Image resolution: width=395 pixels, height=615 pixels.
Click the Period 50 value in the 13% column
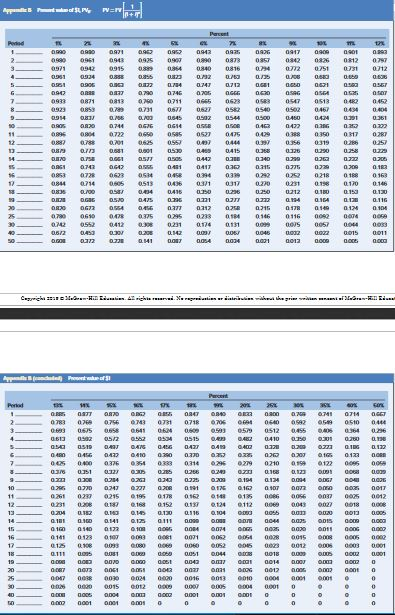pyautogui.click(x=58, y=603)
